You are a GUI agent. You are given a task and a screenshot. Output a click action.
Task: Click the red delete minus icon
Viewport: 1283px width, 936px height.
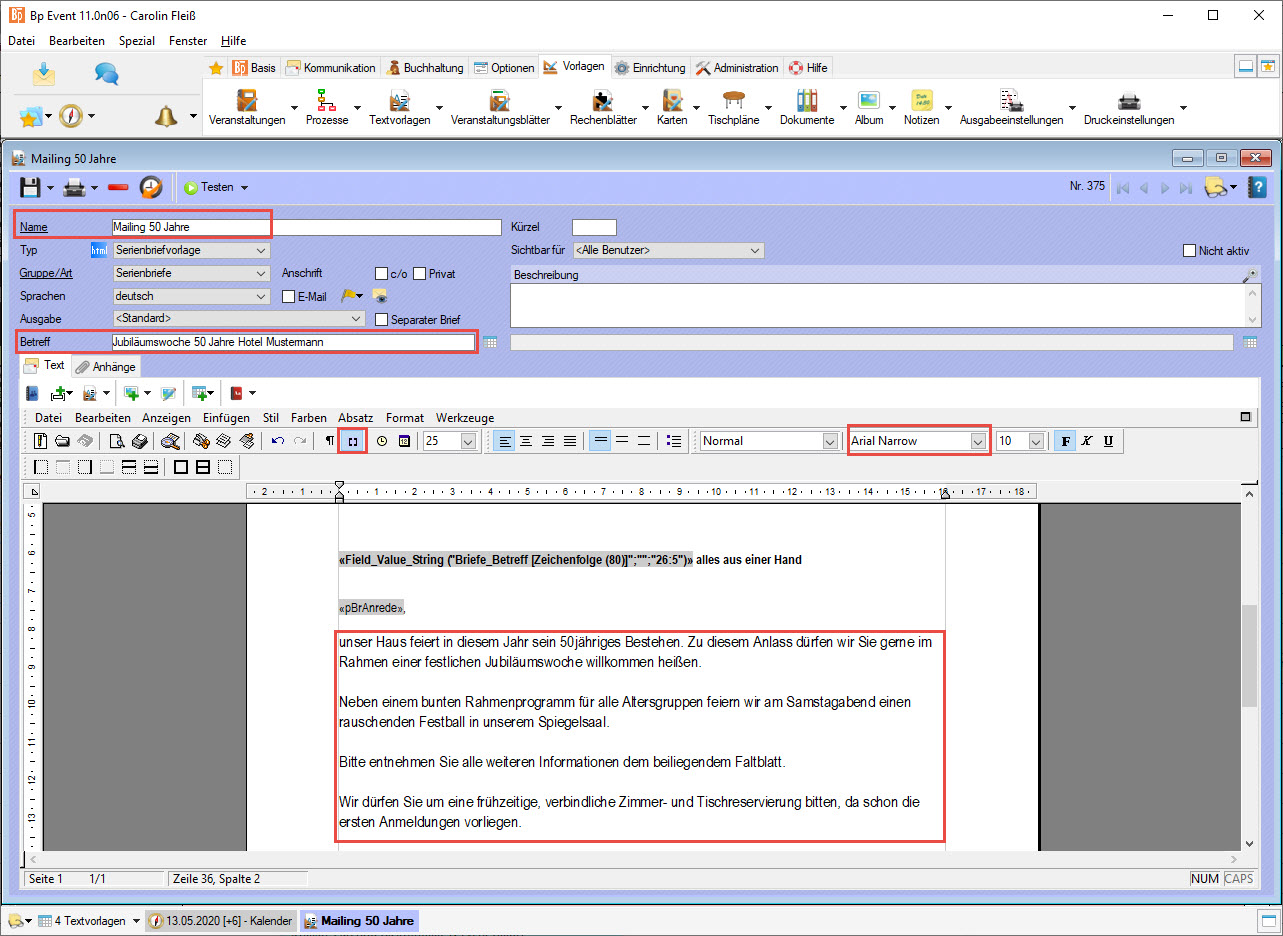click(x=118, y=187)
